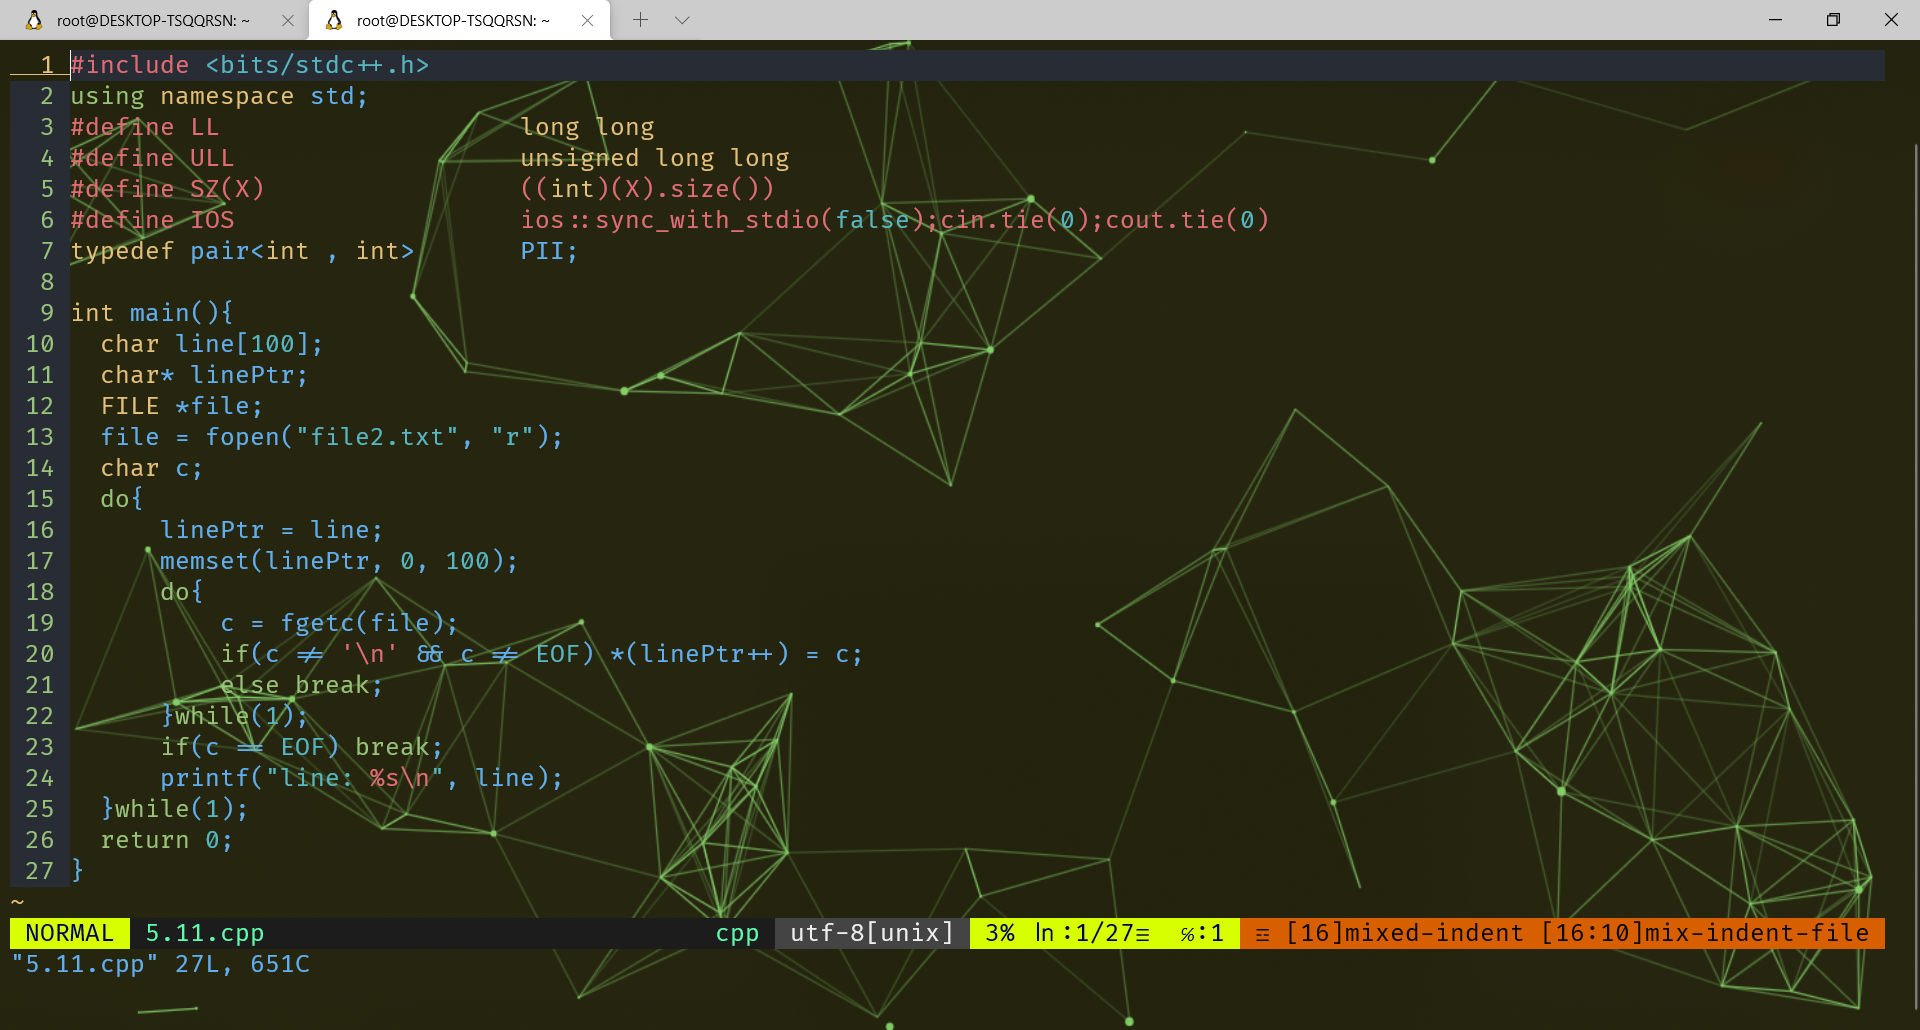Click the NORMAL mode indicator in status line
The image size is (1920, 1030).
pyautogui.click(x=69, y=933)
